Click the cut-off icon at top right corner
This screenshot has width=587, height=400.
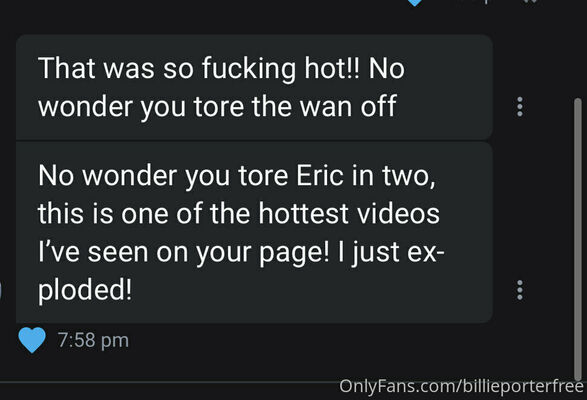click(x=531, y=1)
